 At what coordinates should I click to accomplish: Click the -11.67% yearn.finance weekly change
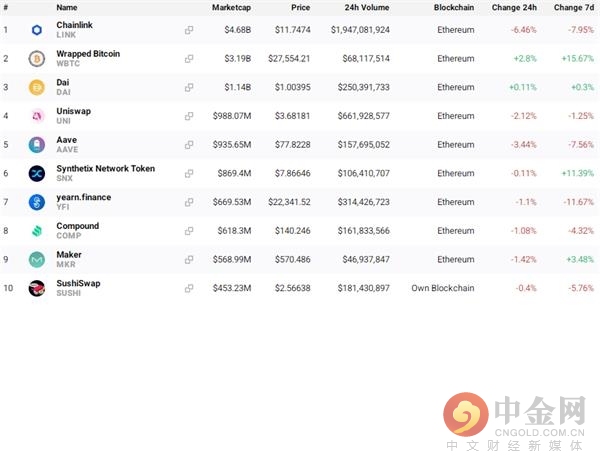(x=578, y=202)
